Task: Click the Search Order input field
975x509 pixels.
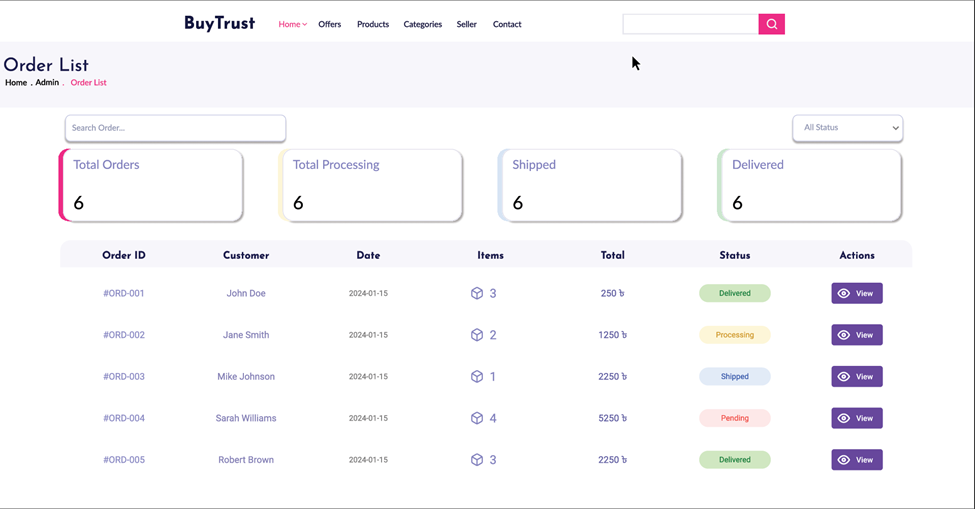Action: pyautogui.click(x=175, y=128)
